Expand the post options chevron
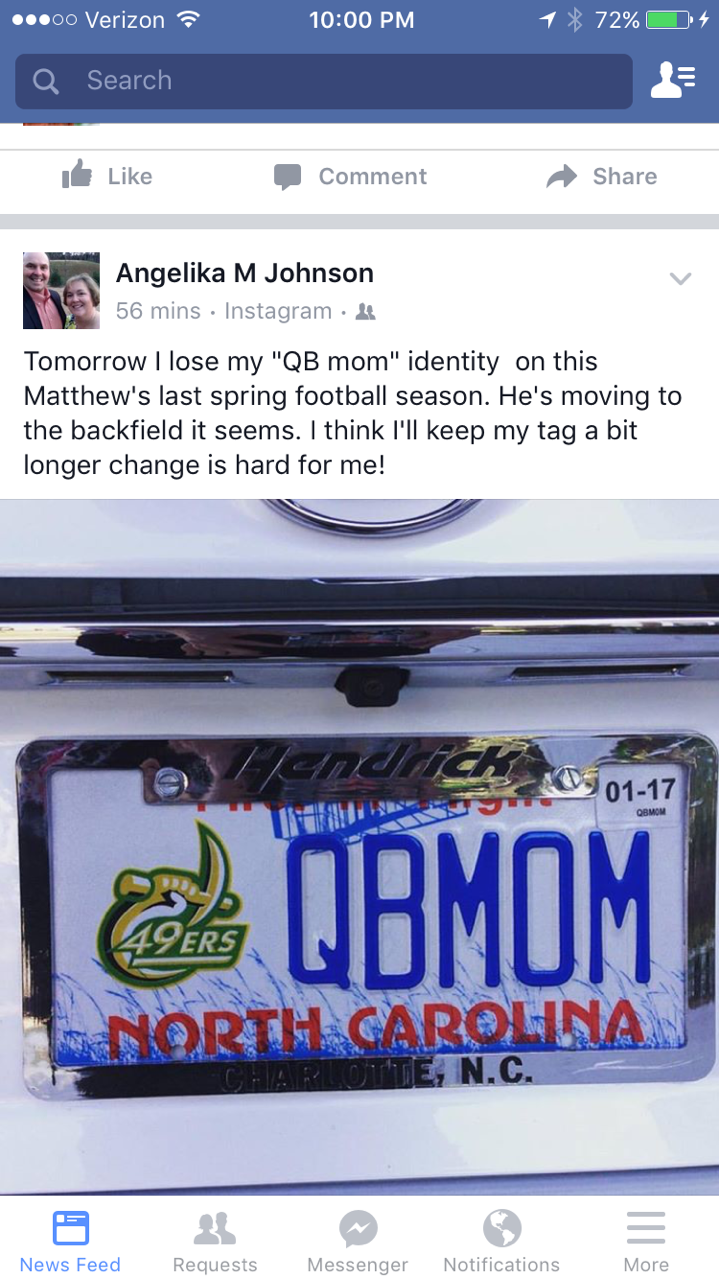Viewport: 719px width, 1280px height. click(x=680, y=279)
